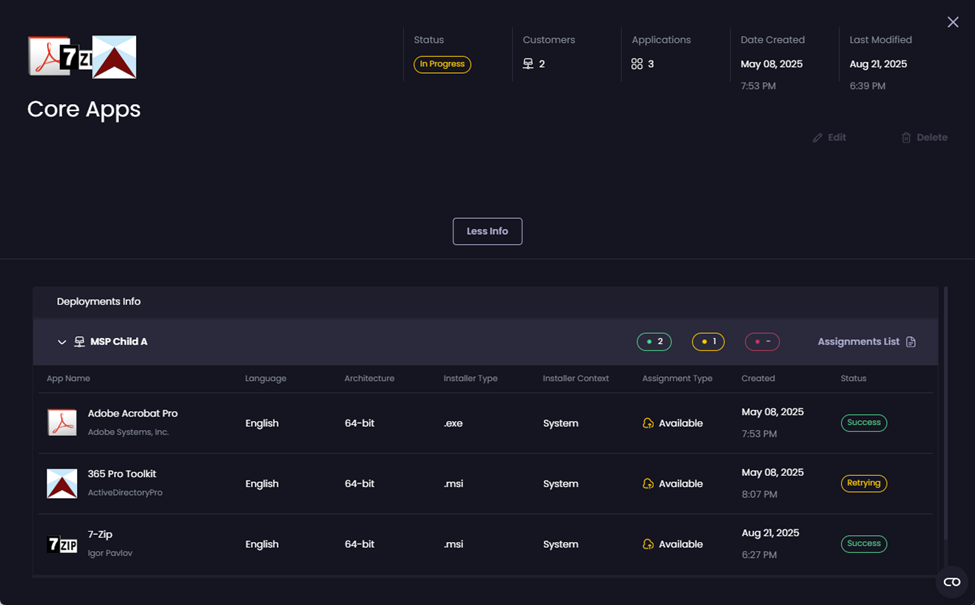Click the Status column header
Image resolution: width=975 pixels, height=605 pixels.
[853, 379]
